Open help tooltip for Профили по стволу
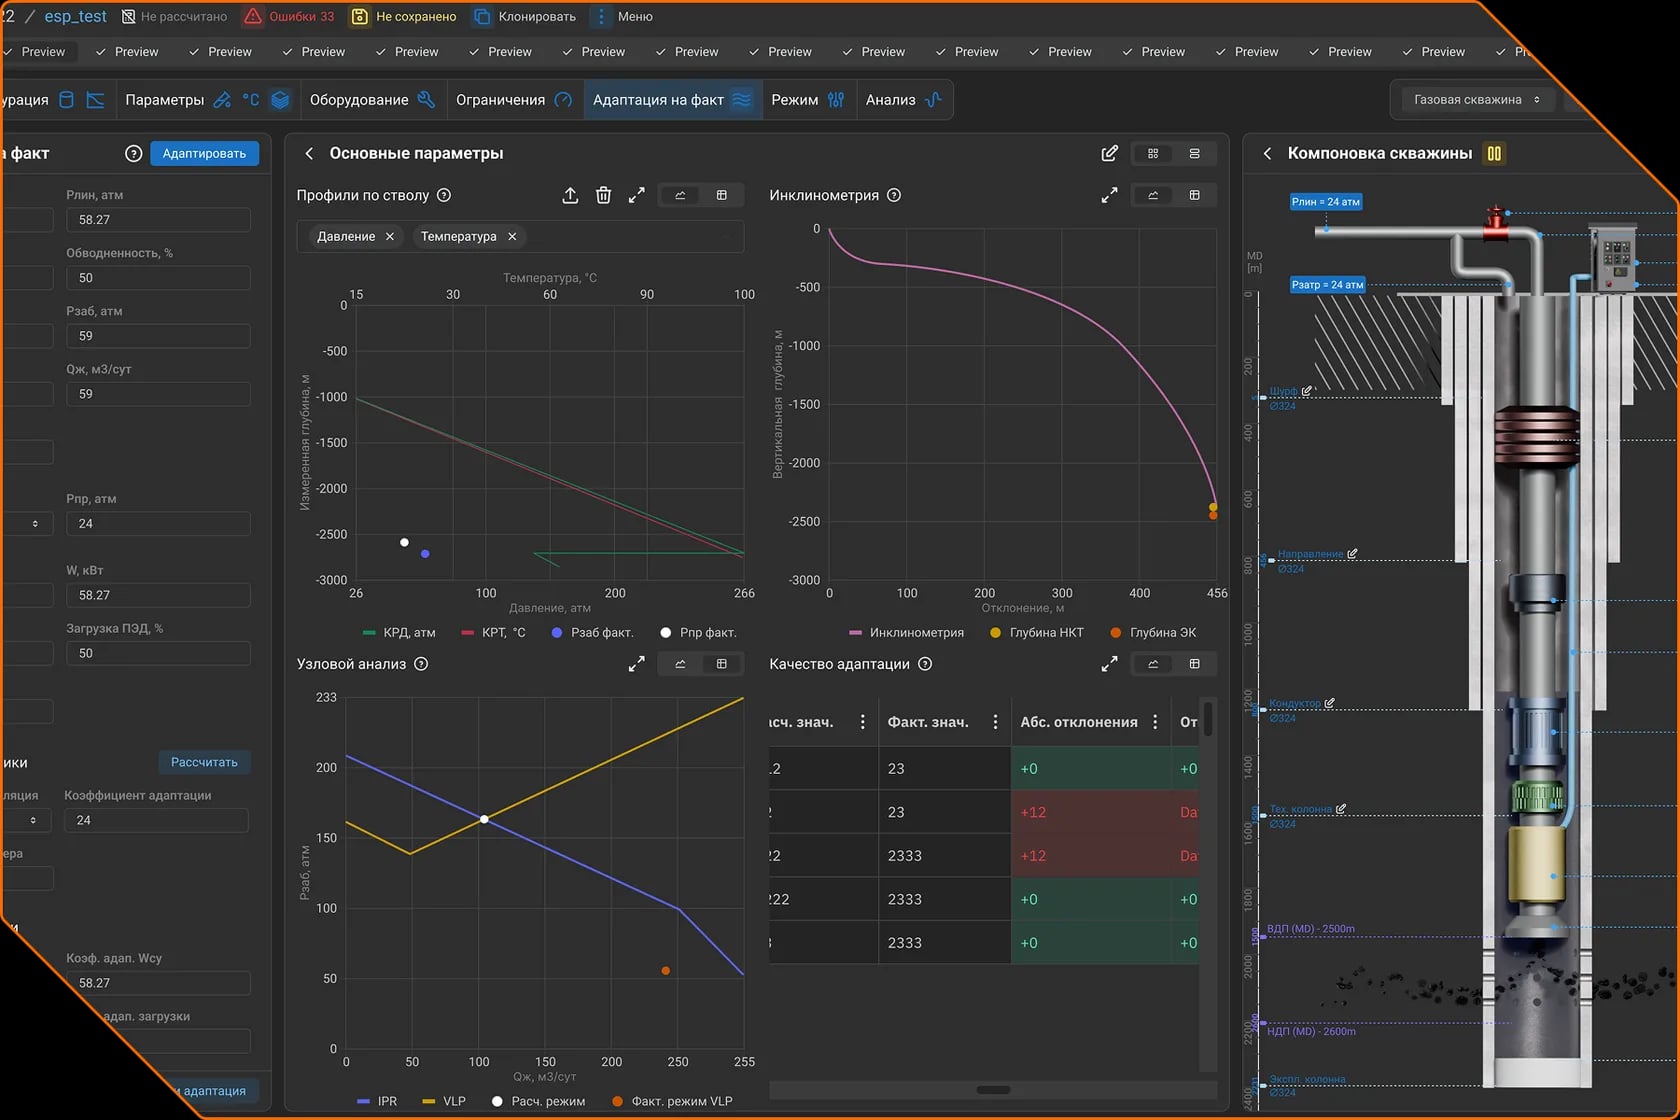Screen dimensions: 1680x1120 click(444, 196)
